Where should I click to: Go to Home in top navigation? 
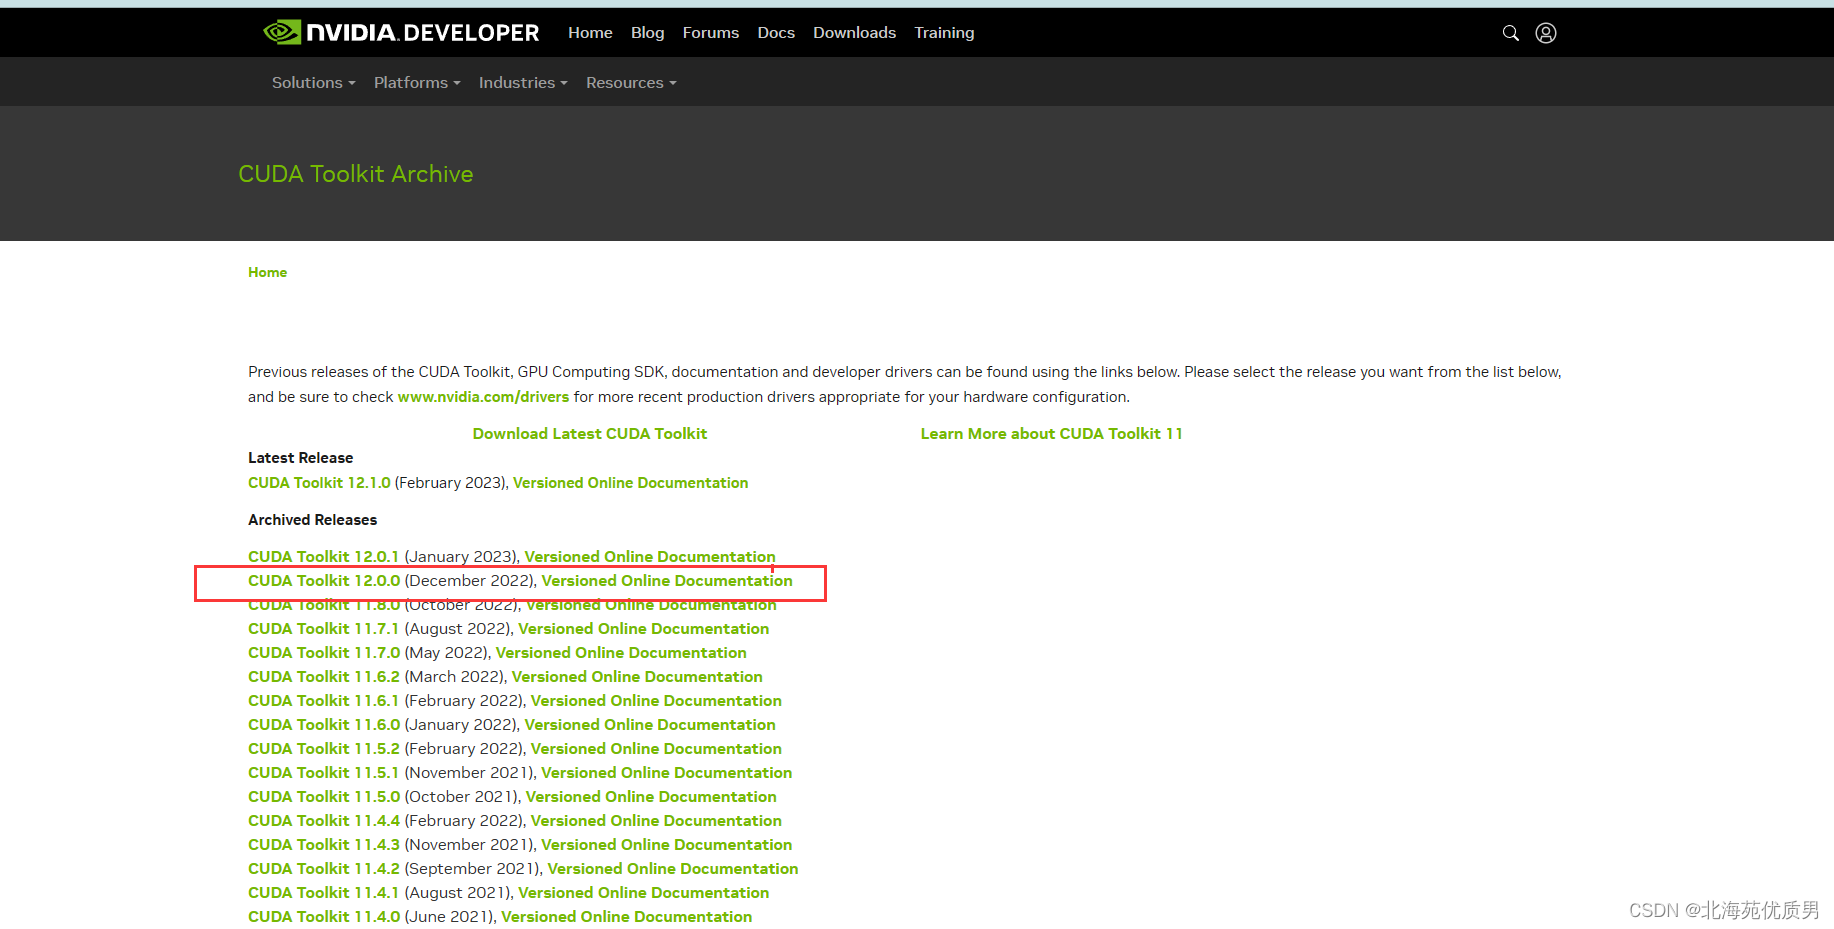tap(590, 33)
